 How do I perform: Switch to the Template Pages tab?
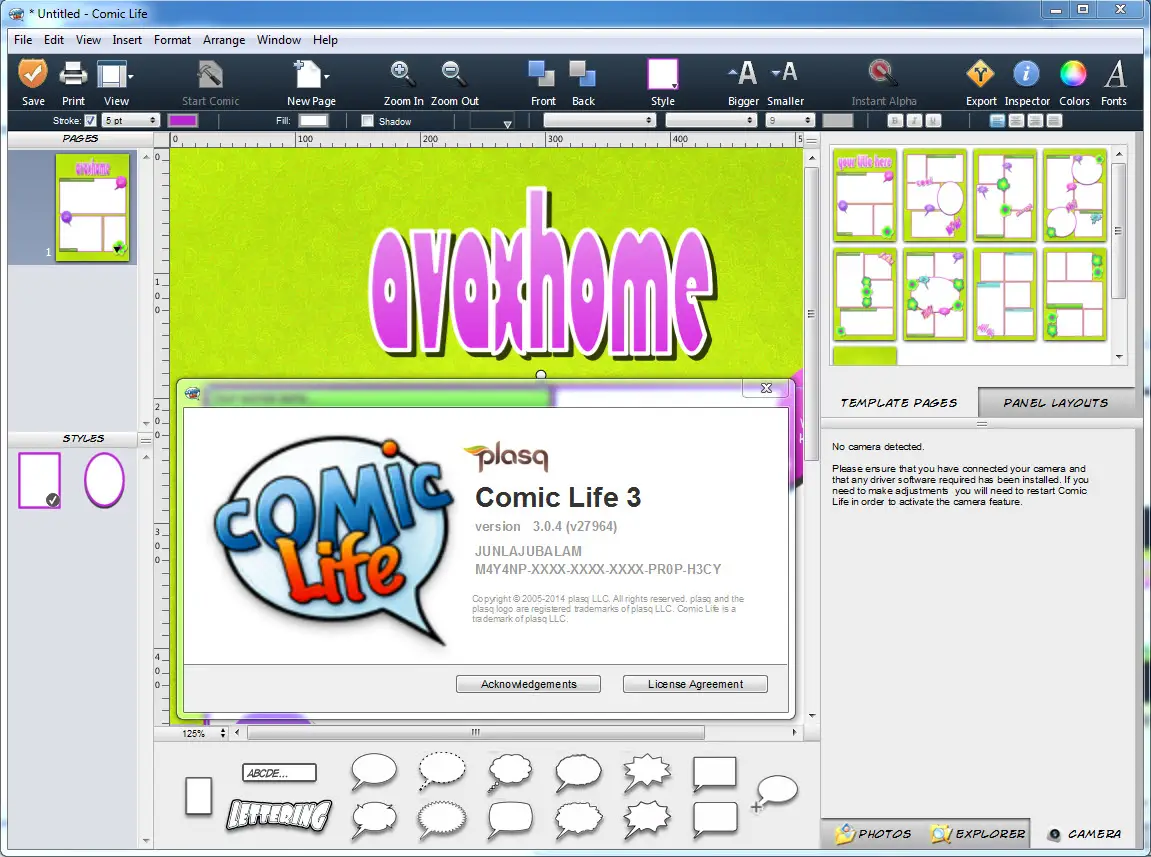pyautogui.click(x=898, y=402)
